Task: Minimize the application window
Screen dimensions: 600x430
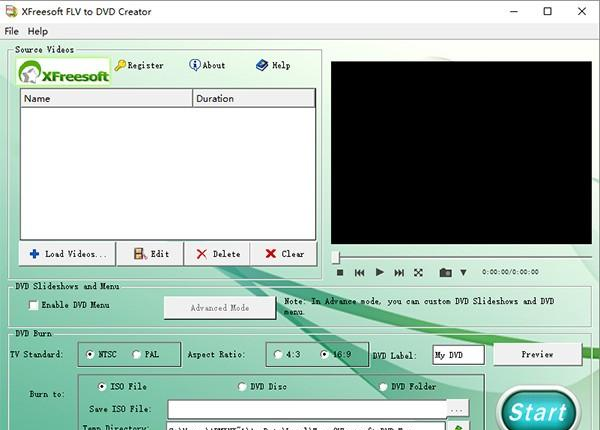Action: click(514, 11)
